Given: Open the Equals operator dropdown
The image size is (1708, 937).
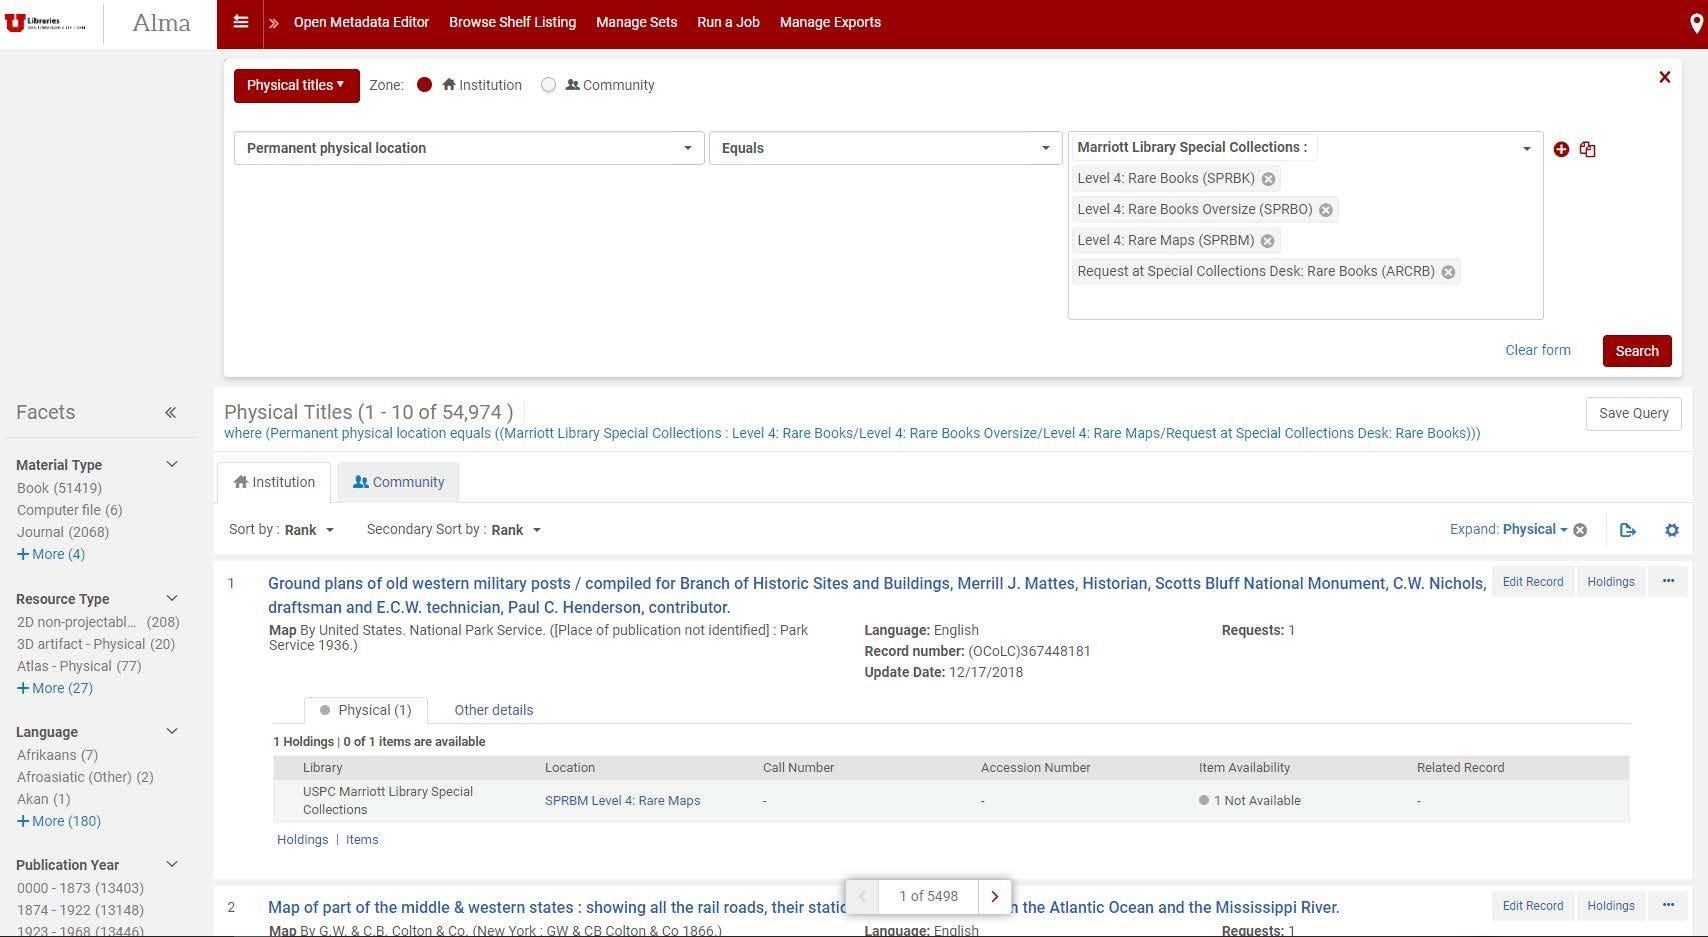Looking at the screenshot, I should [885, 148].
